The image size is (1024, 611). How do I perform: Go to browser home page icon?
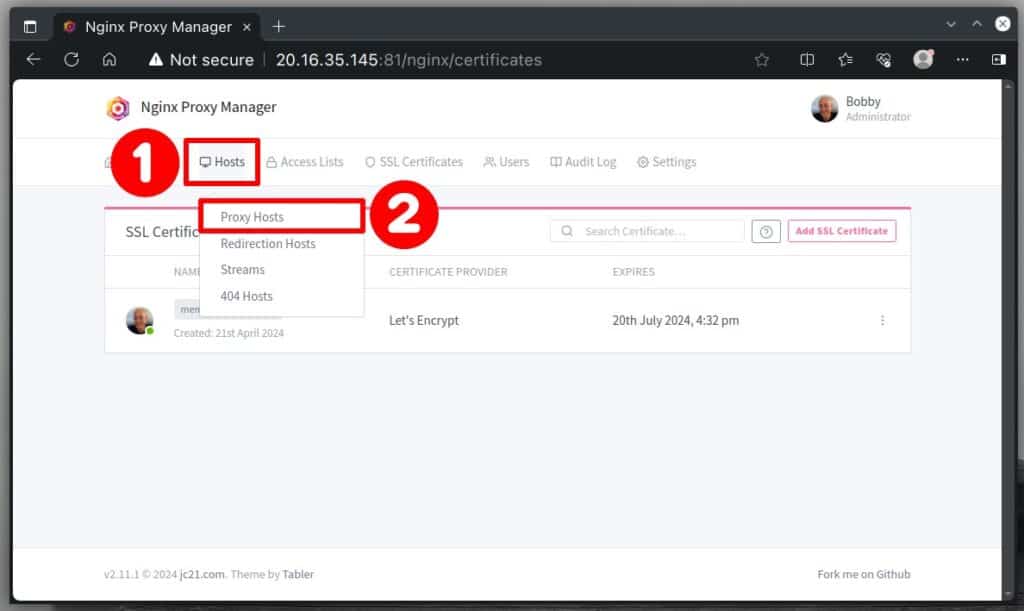(x=110, y=59)
